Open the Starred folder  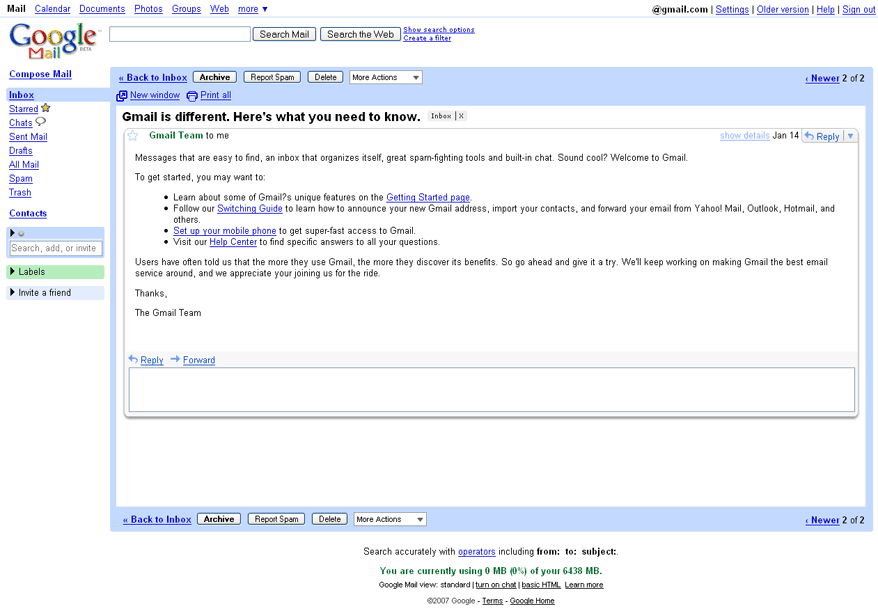pyautogui.click(x=24, y=109)
